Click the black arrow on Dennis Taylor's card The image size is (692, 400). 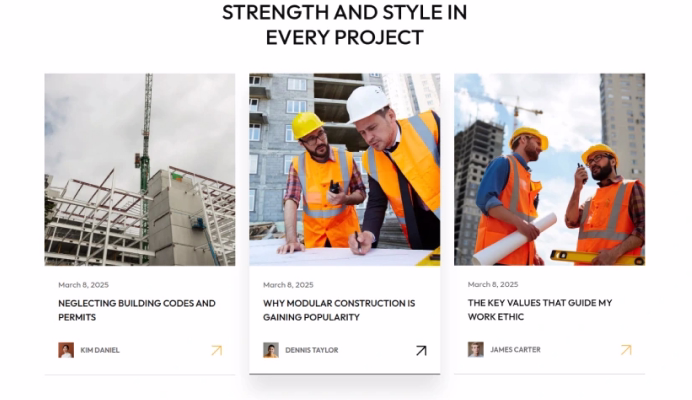[x=421, y=351]
